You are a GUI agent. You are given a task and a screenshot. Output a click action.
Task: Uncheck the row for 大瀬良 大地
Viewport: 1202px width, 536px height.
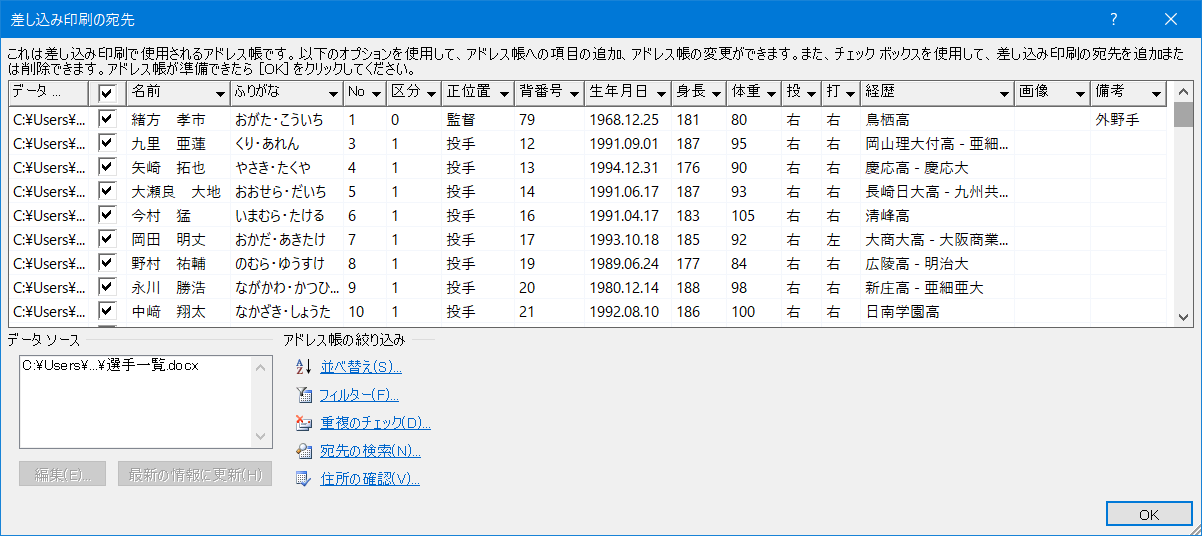click(x=107, y=191)
